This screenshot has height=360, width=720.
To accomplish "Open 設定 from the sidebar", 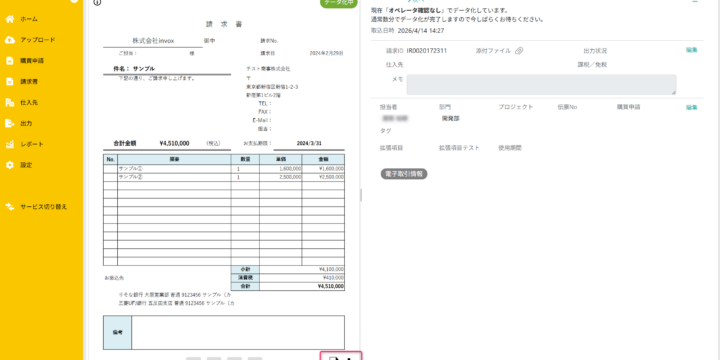I will (26, 165).
